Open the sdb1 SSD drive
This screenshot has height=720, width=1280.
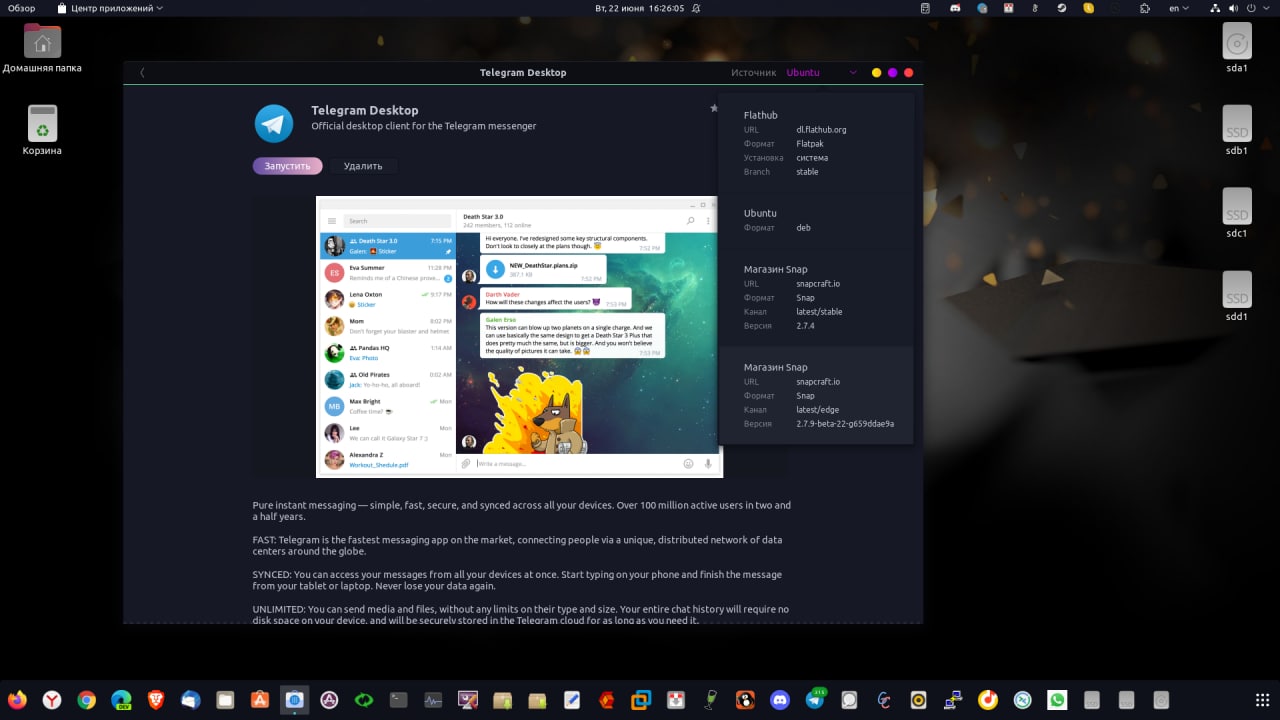pos(1237,130)
